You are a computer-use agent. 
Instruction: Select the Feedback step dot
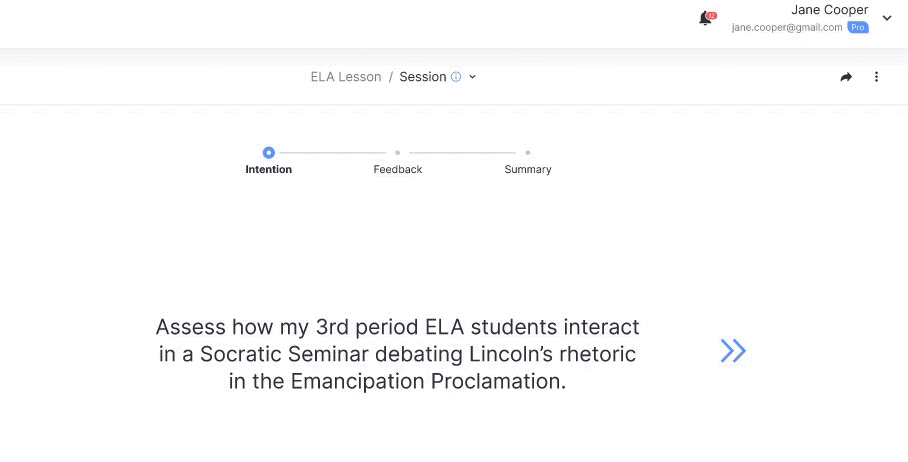pos(398,153)
